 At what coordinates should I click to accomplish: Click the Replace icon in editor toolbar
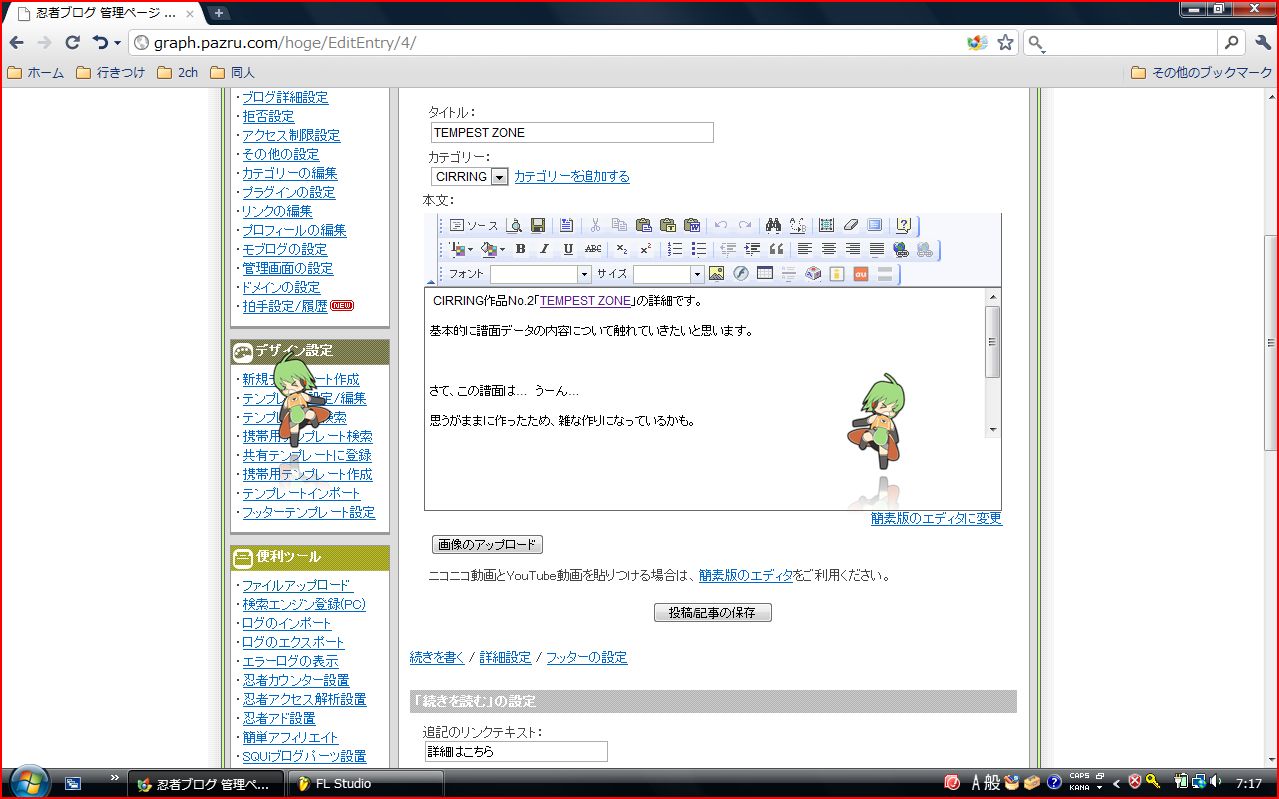797,226
